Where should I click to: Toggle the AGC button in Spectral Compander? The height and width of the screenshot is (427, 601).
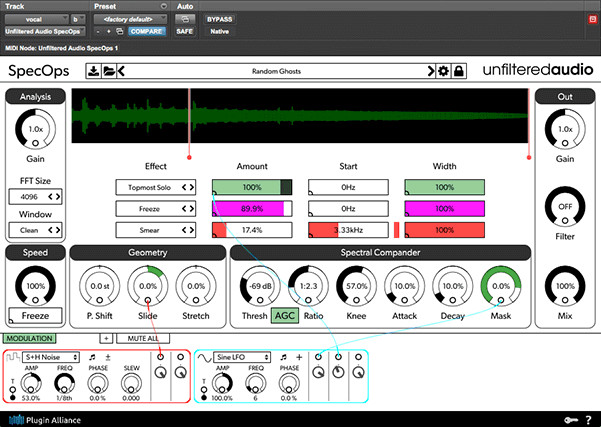(285, 316)
